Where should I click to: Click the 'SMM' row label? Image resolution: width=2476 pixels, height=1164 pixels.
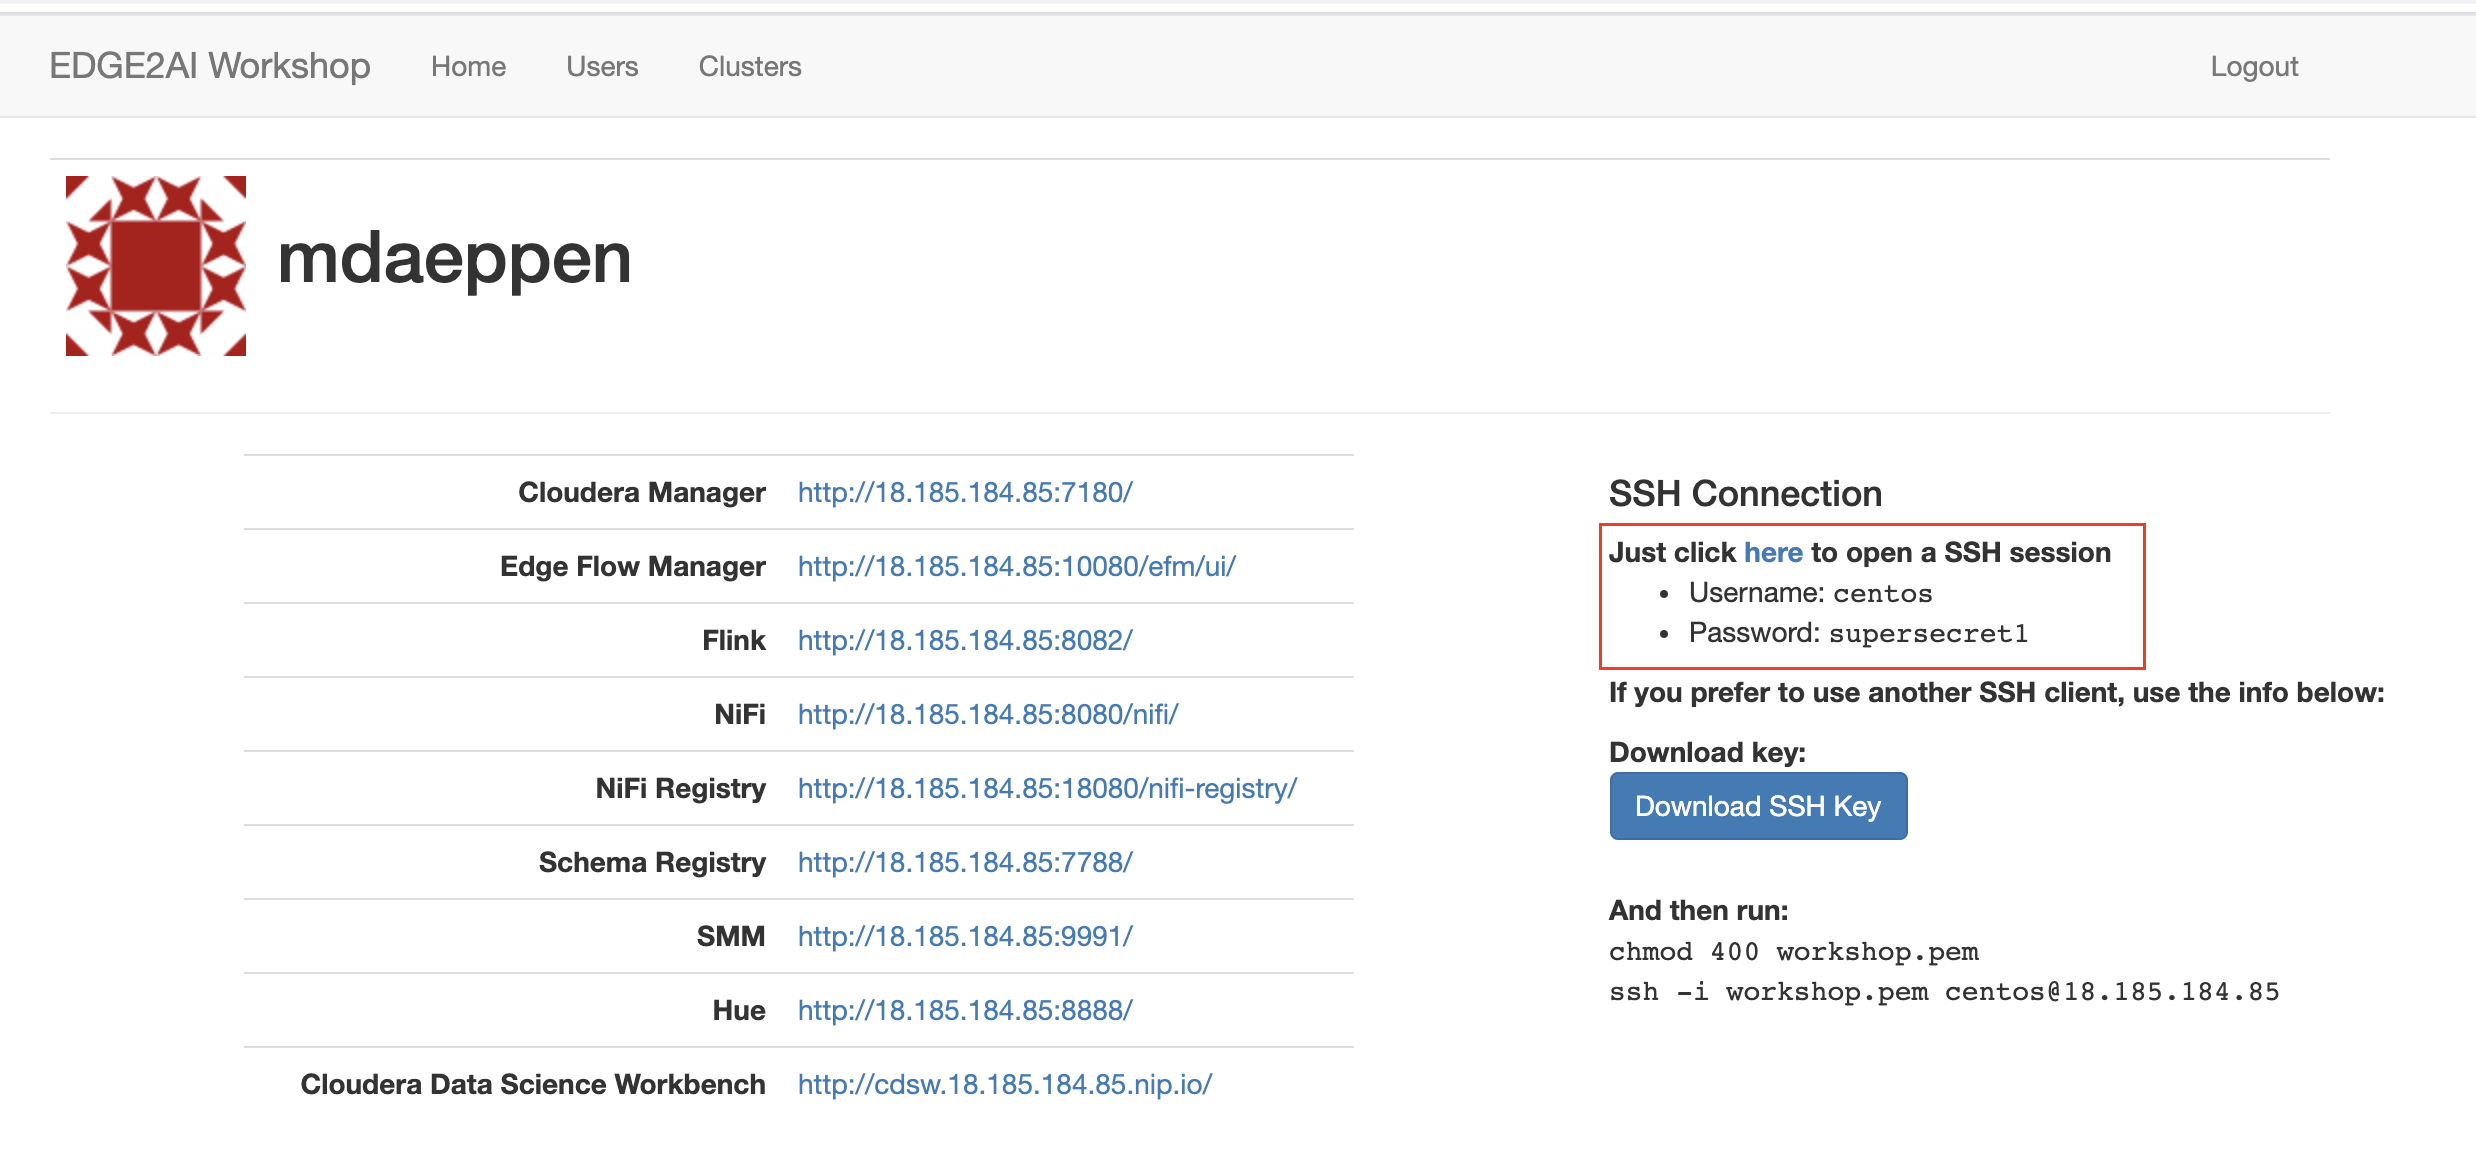pos(731,936)
